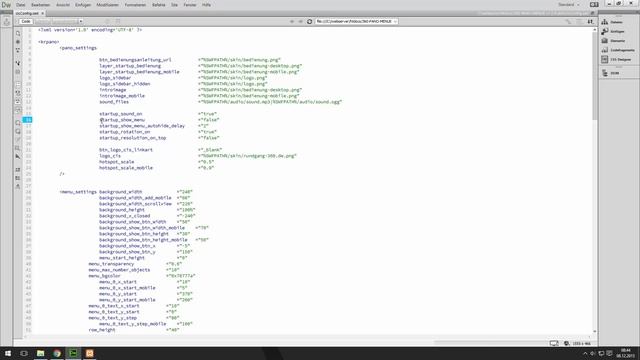Click the highlighted line number 15
The image size is (640, 360).
click(27, 120)
